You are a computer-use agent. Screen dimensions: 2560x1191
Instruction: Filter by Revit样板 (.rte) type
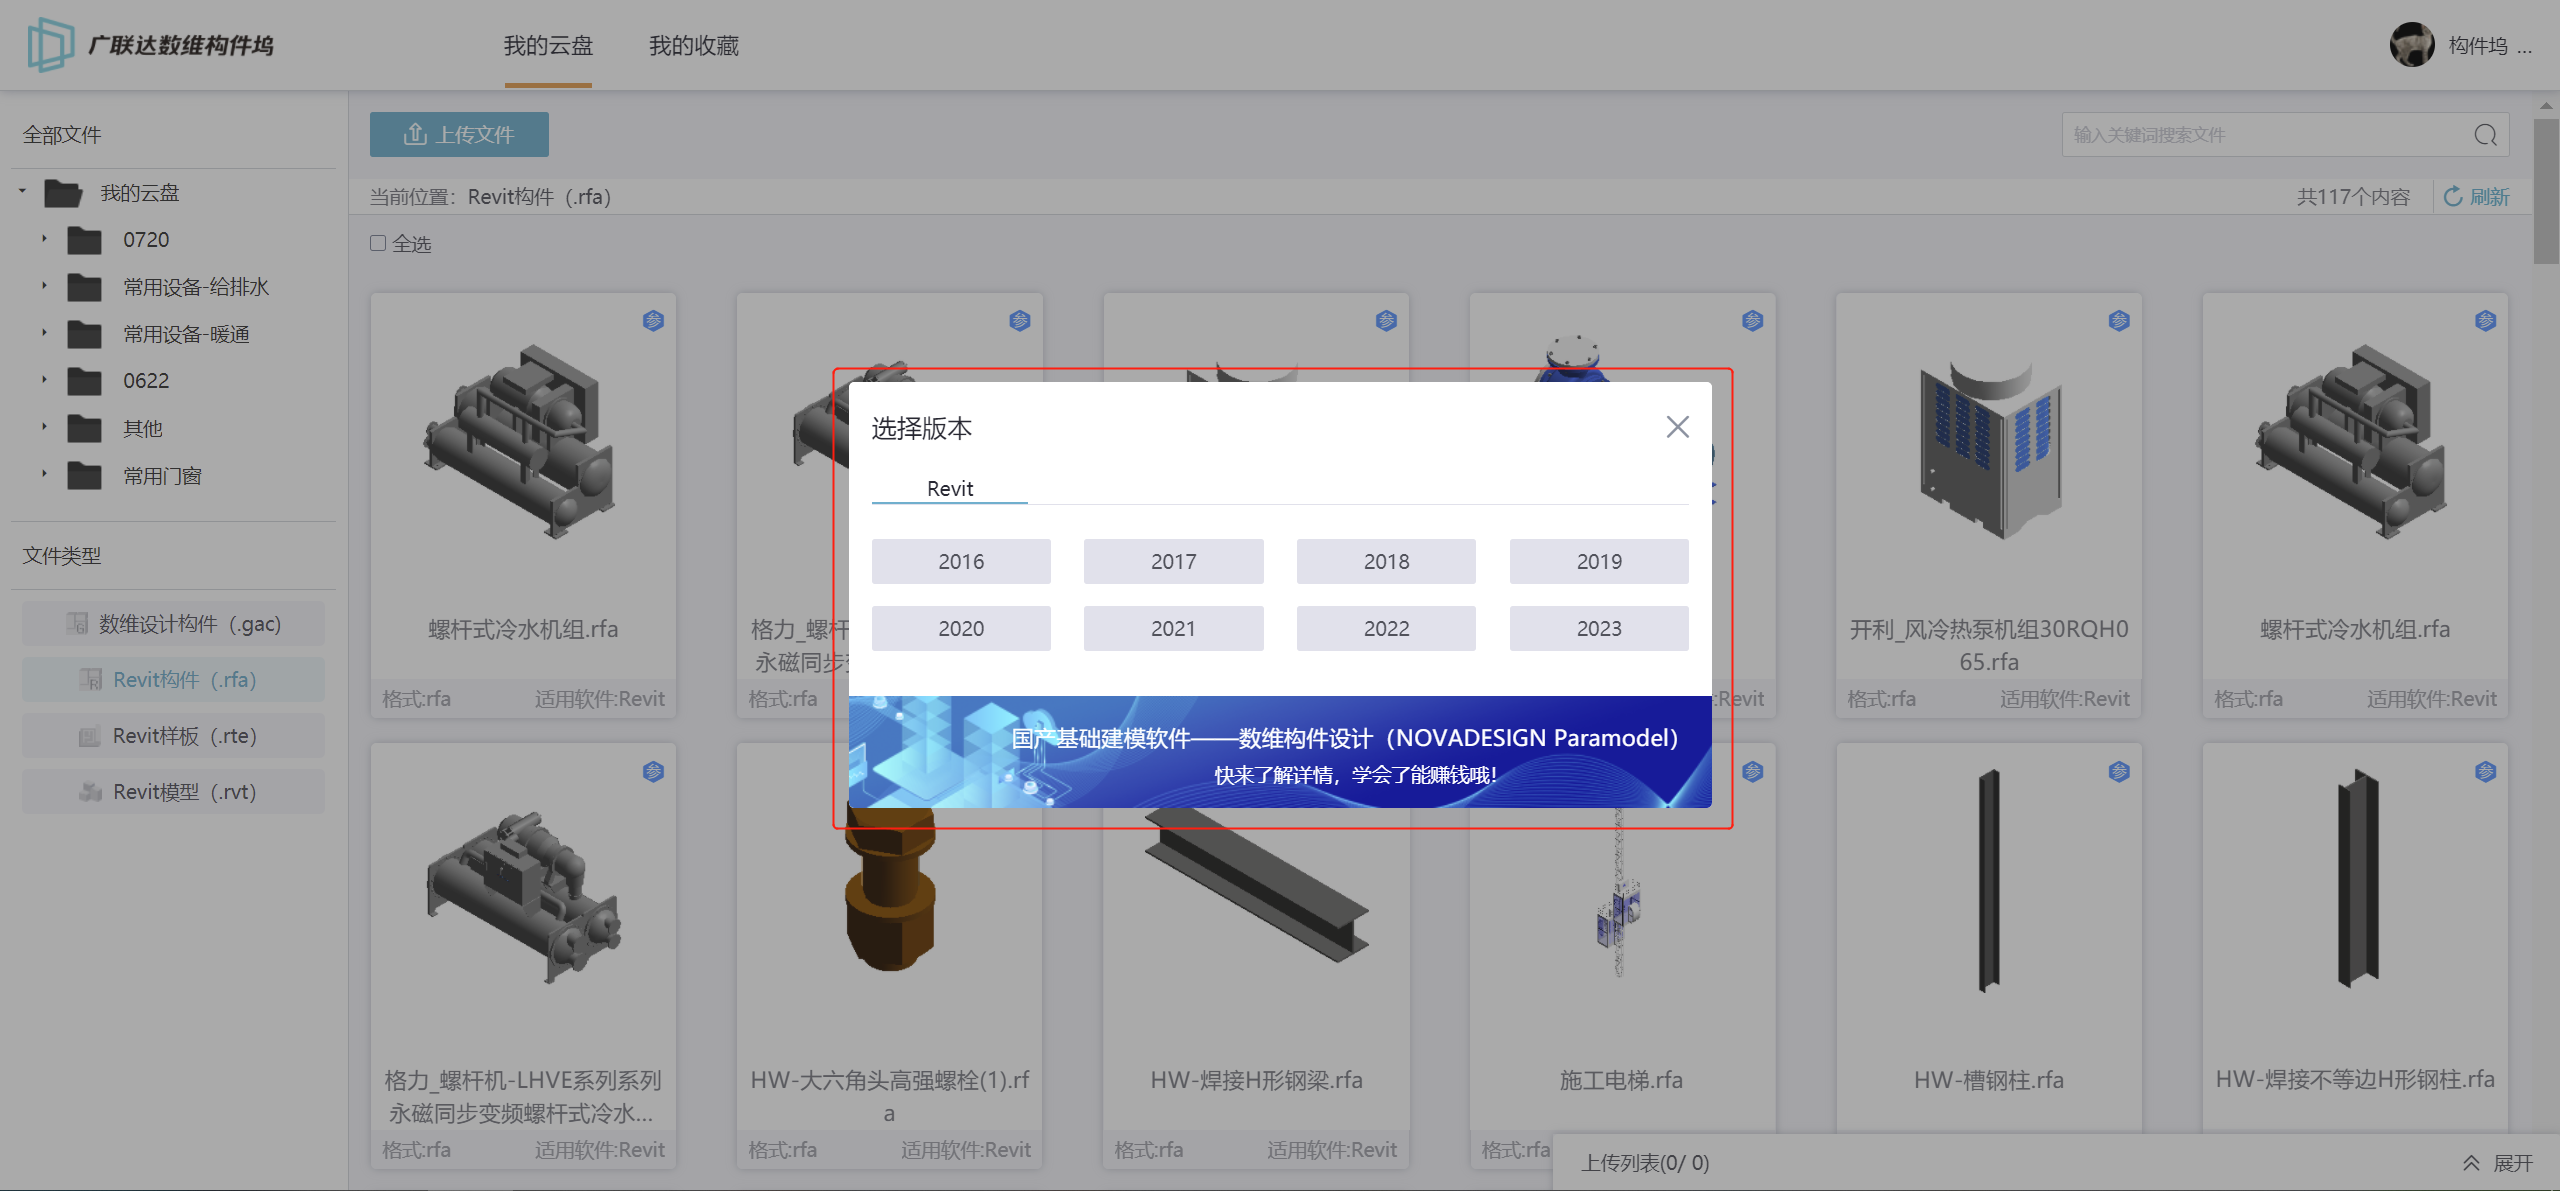(x=174, y=736)
